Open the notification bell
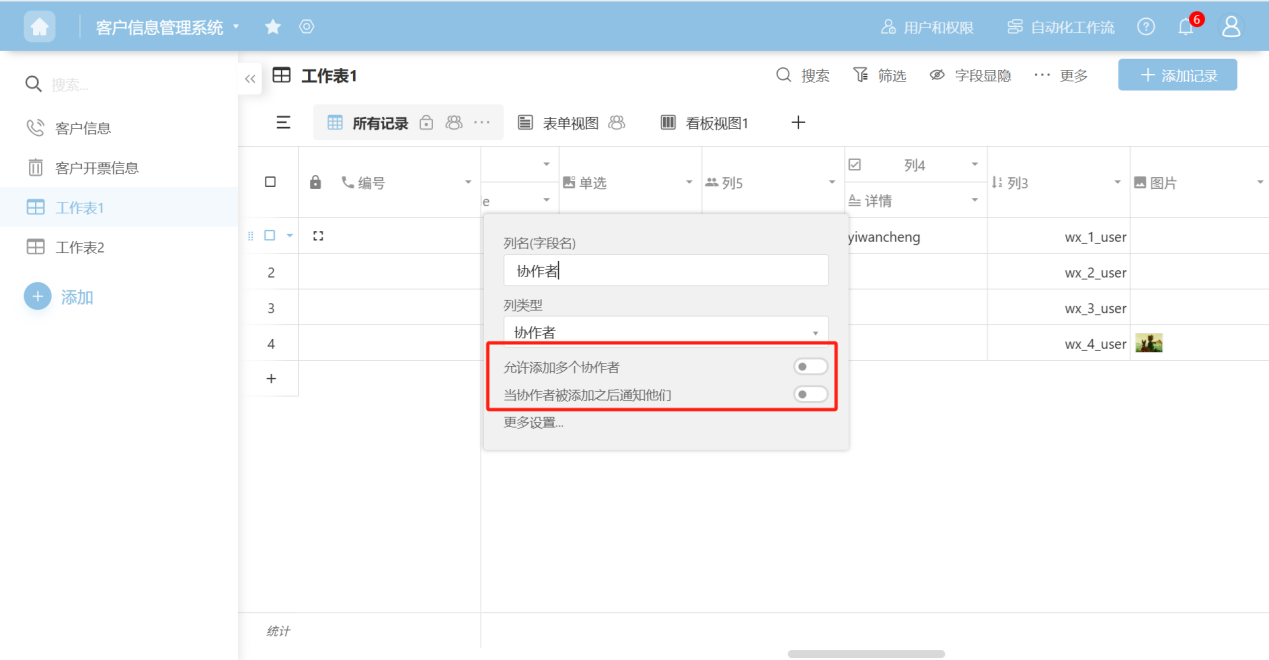1269x660 pixels. (1186, 27)
